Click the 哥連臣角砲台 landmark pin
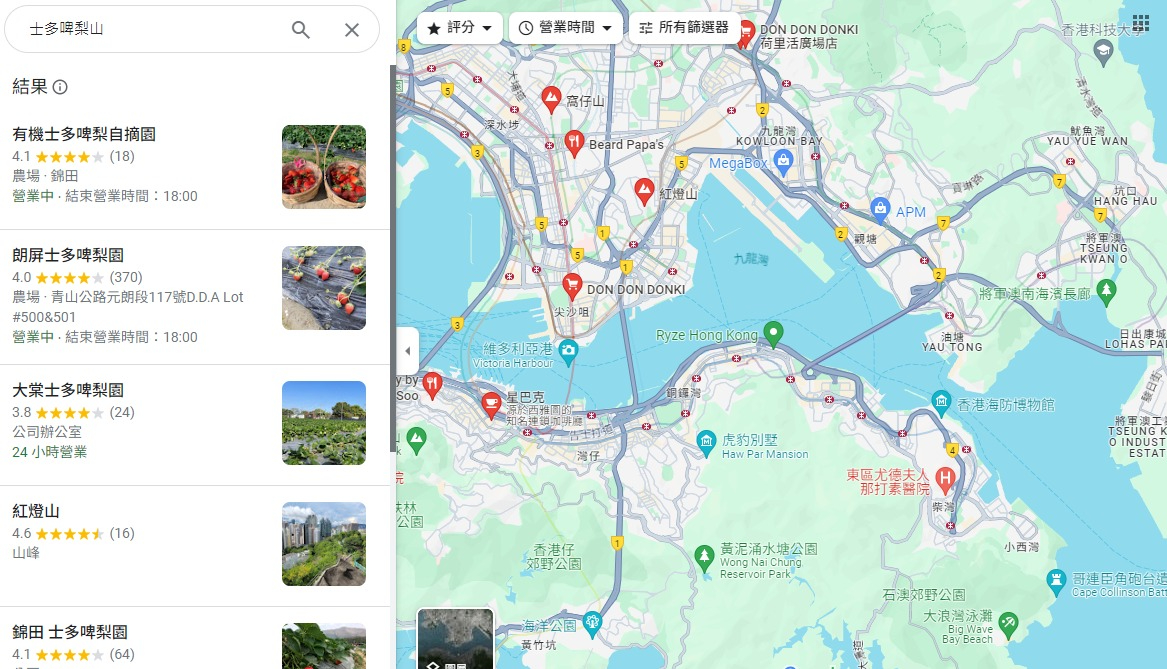The image size is (1167, 669). coord(1056,582)
